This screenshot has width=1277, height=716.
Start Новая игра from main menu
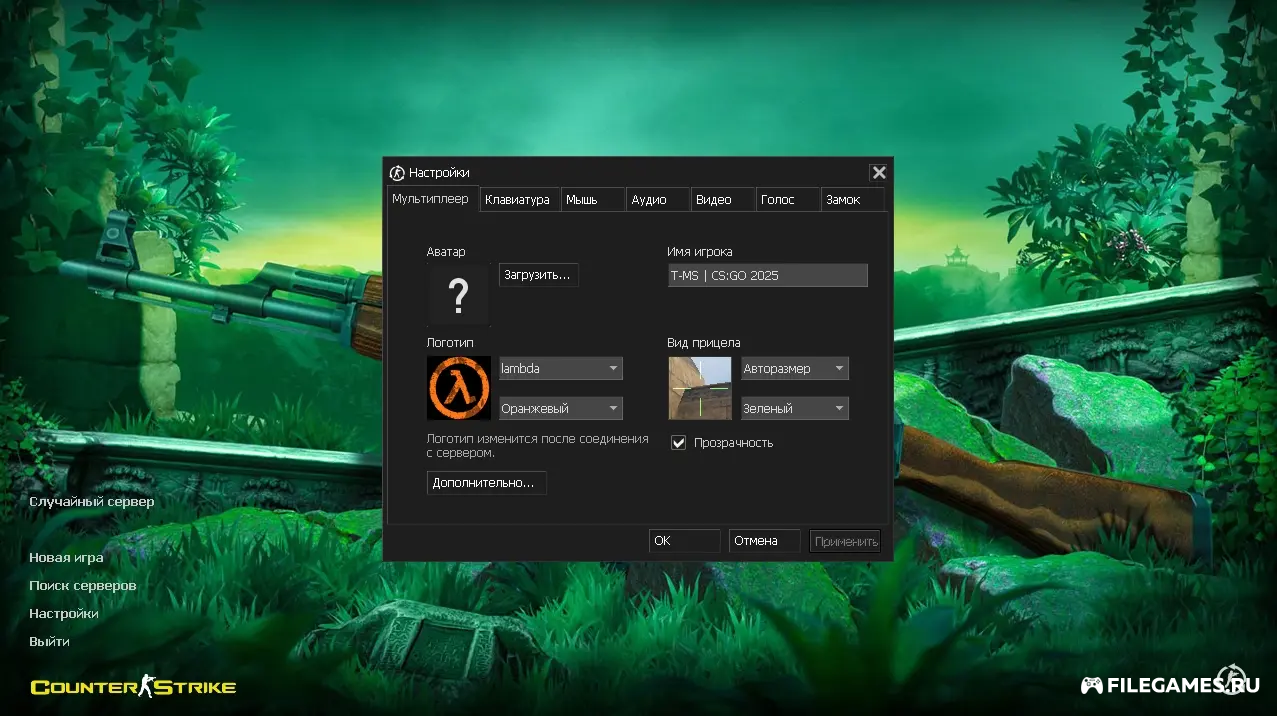coord(66,558)
